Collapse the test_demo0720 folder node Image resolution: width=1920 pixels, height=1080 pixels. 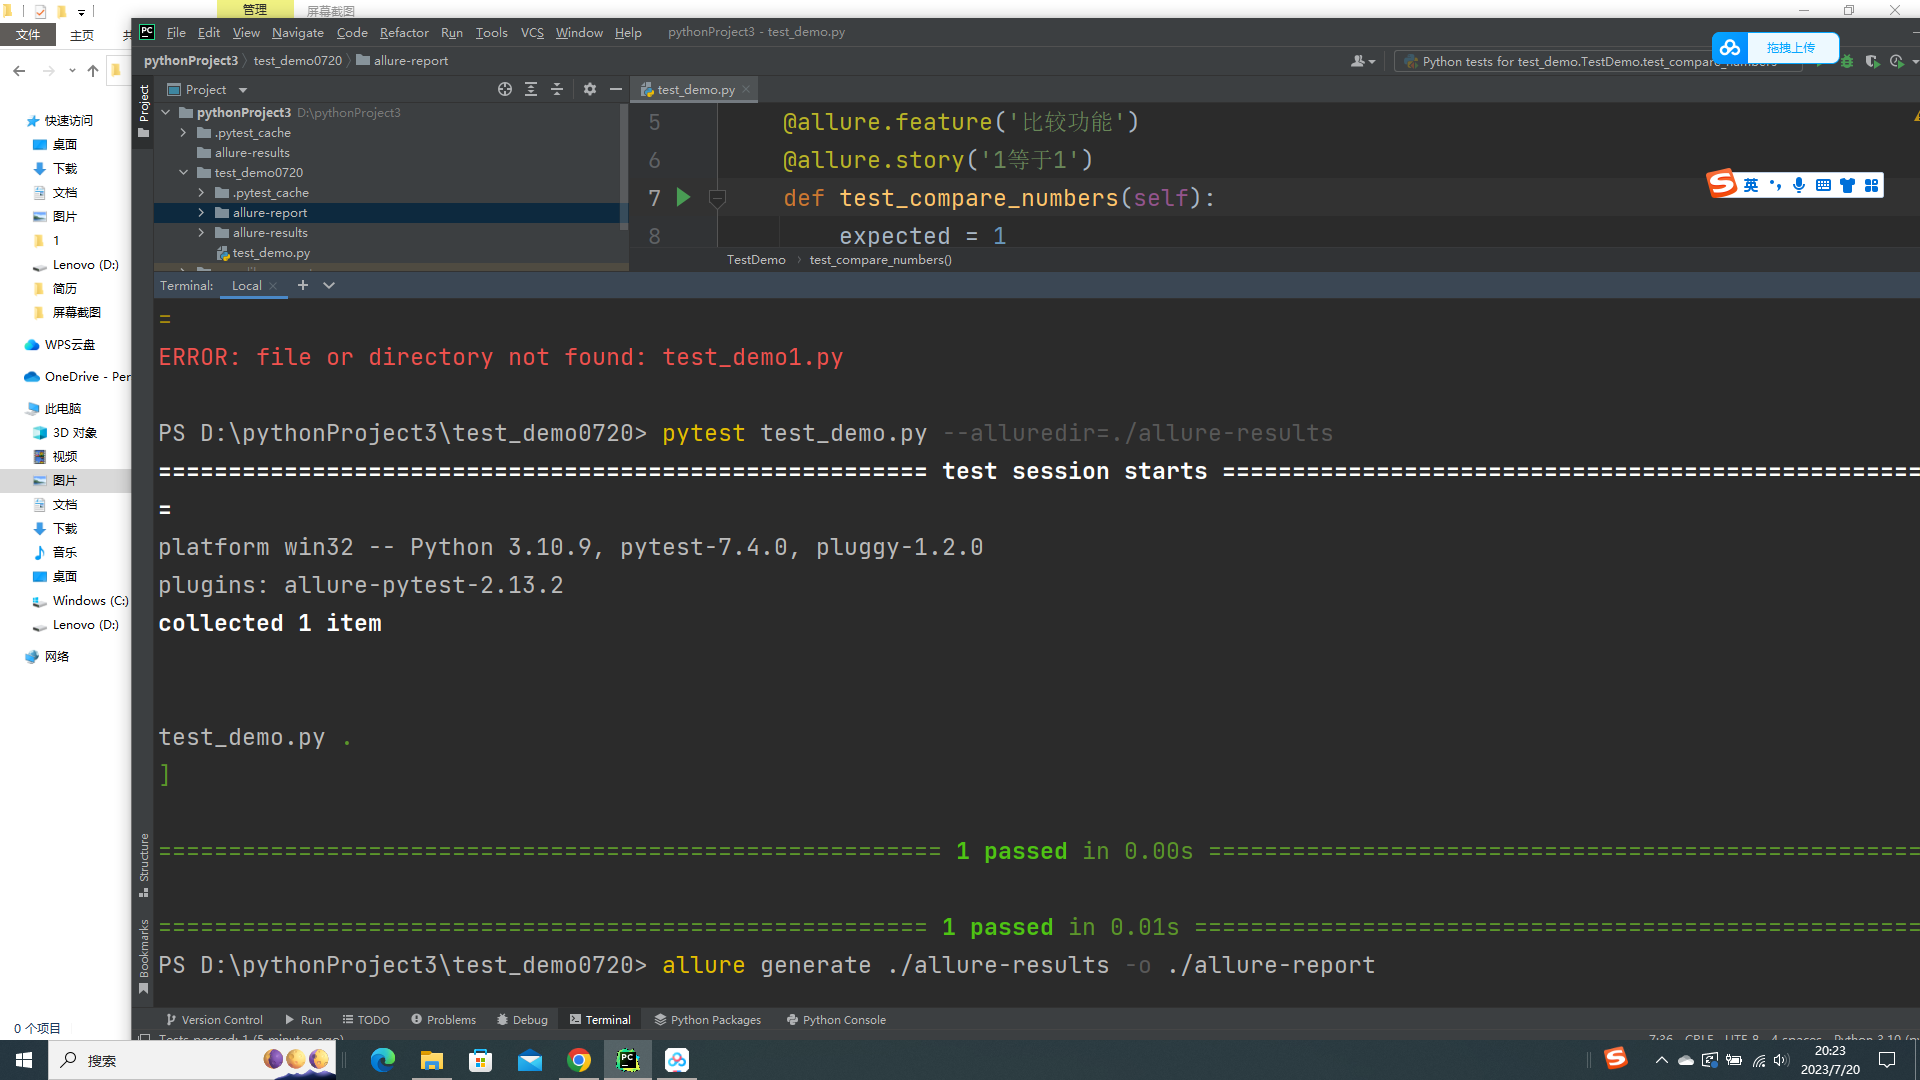pyautogui.click(x=184, y=173)
